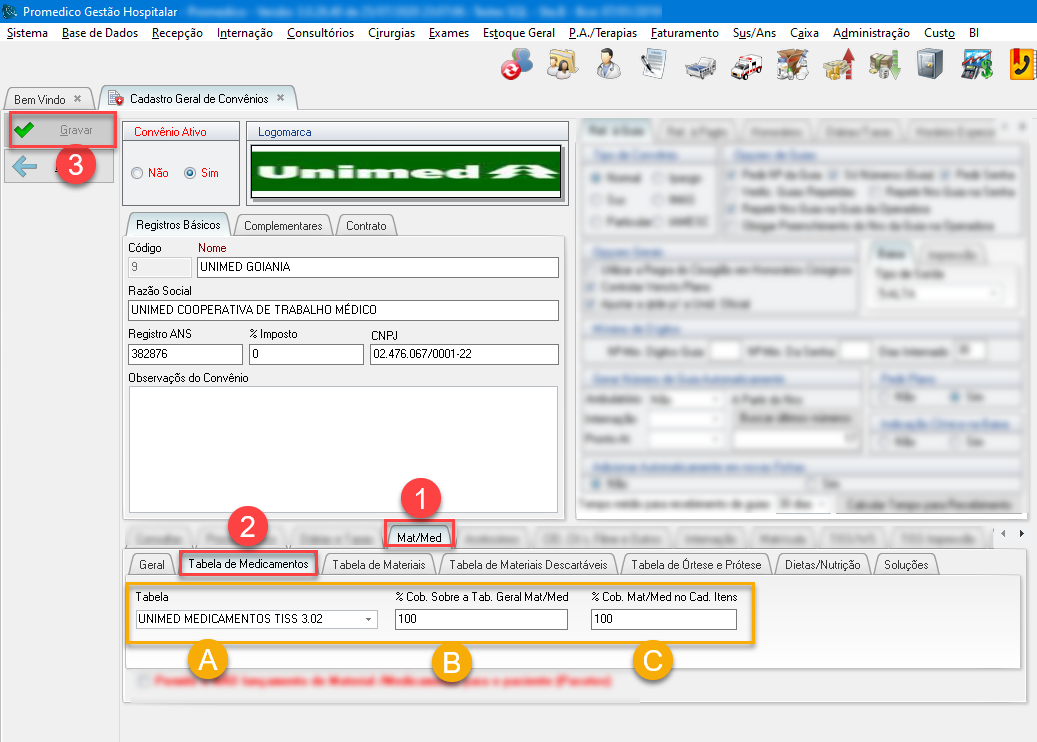This screenshot has height=742, width=1037.
Task: Open the safe vault icon
Action: (x=930, y=65)
